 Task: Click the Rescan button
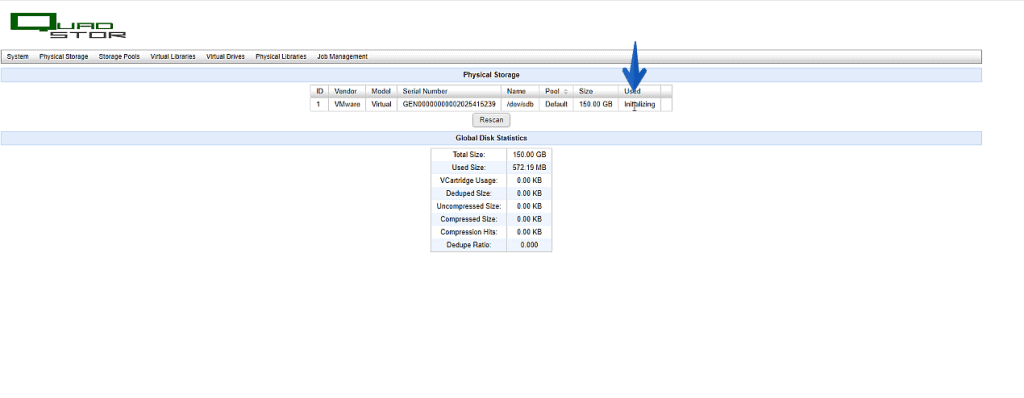[x=491, y=120]
